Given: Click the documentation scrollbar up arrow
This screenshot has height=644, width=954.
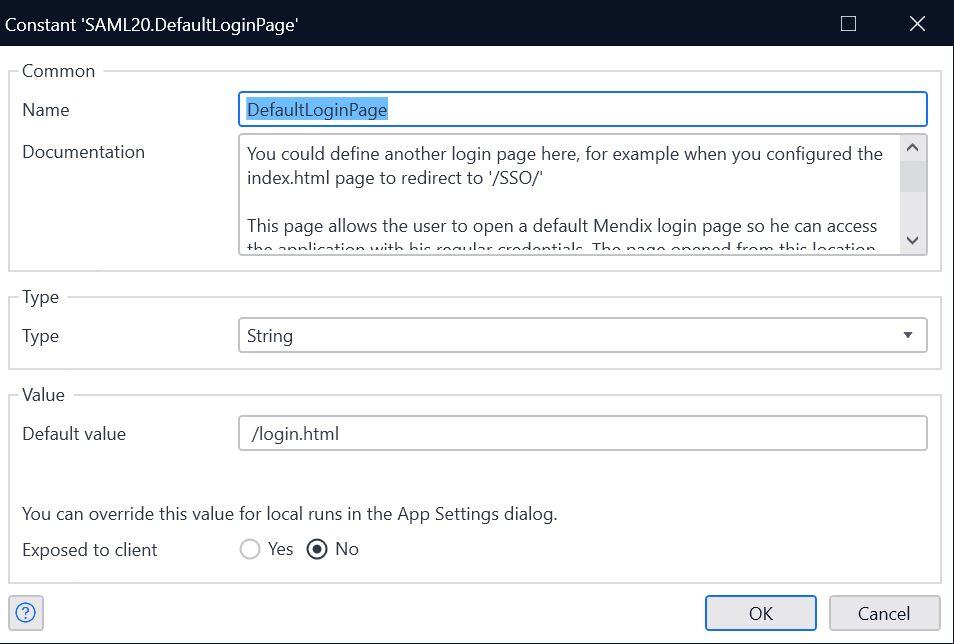Looking at the screenshot, I should 912,146.
